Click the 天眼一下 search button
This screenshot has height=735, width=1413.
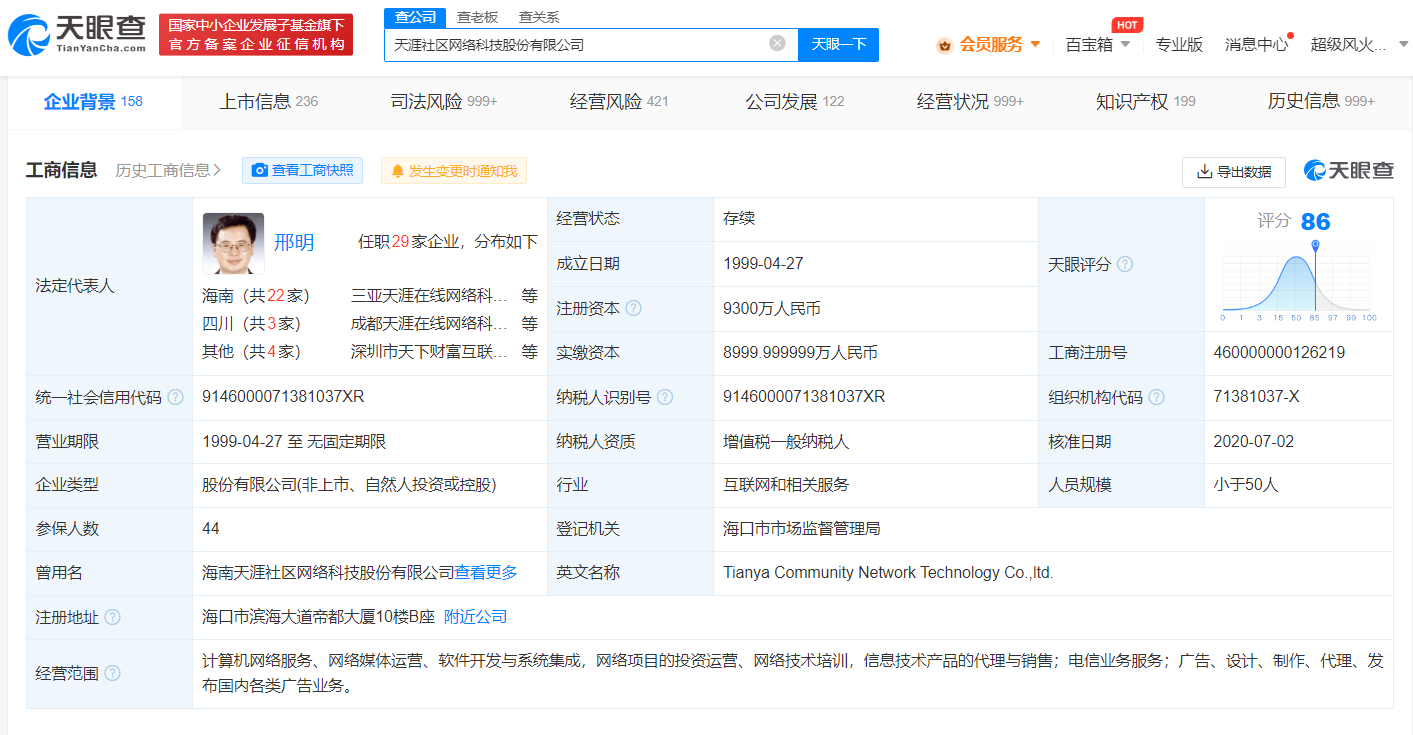[838, 44]
